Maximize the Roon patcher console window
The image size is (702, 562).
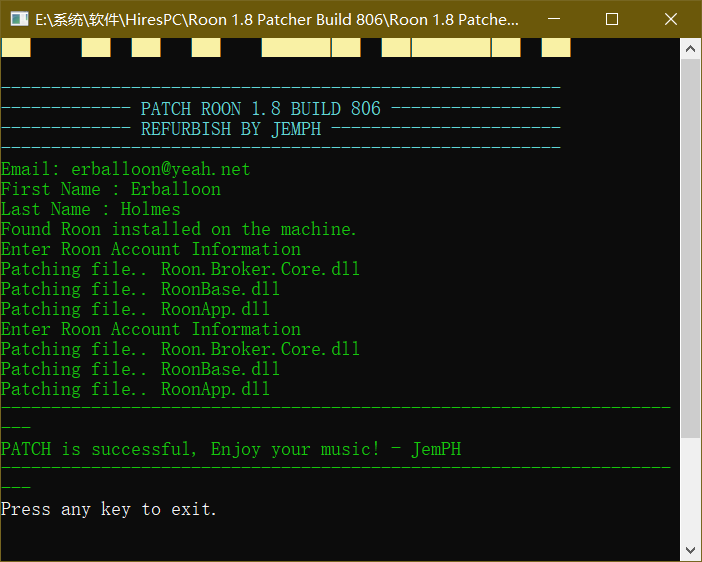pyautogui.click(x=611, y=19)
